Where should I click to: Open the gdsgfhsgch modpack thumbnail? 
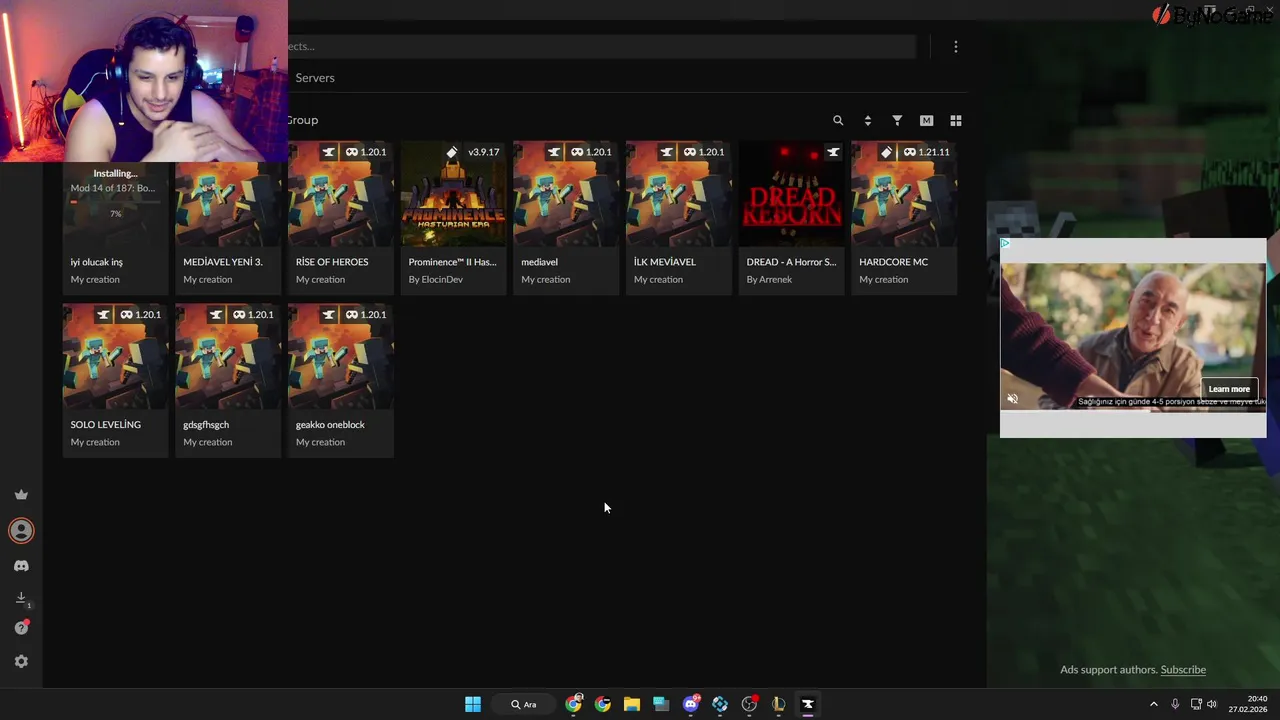point(228,358)
